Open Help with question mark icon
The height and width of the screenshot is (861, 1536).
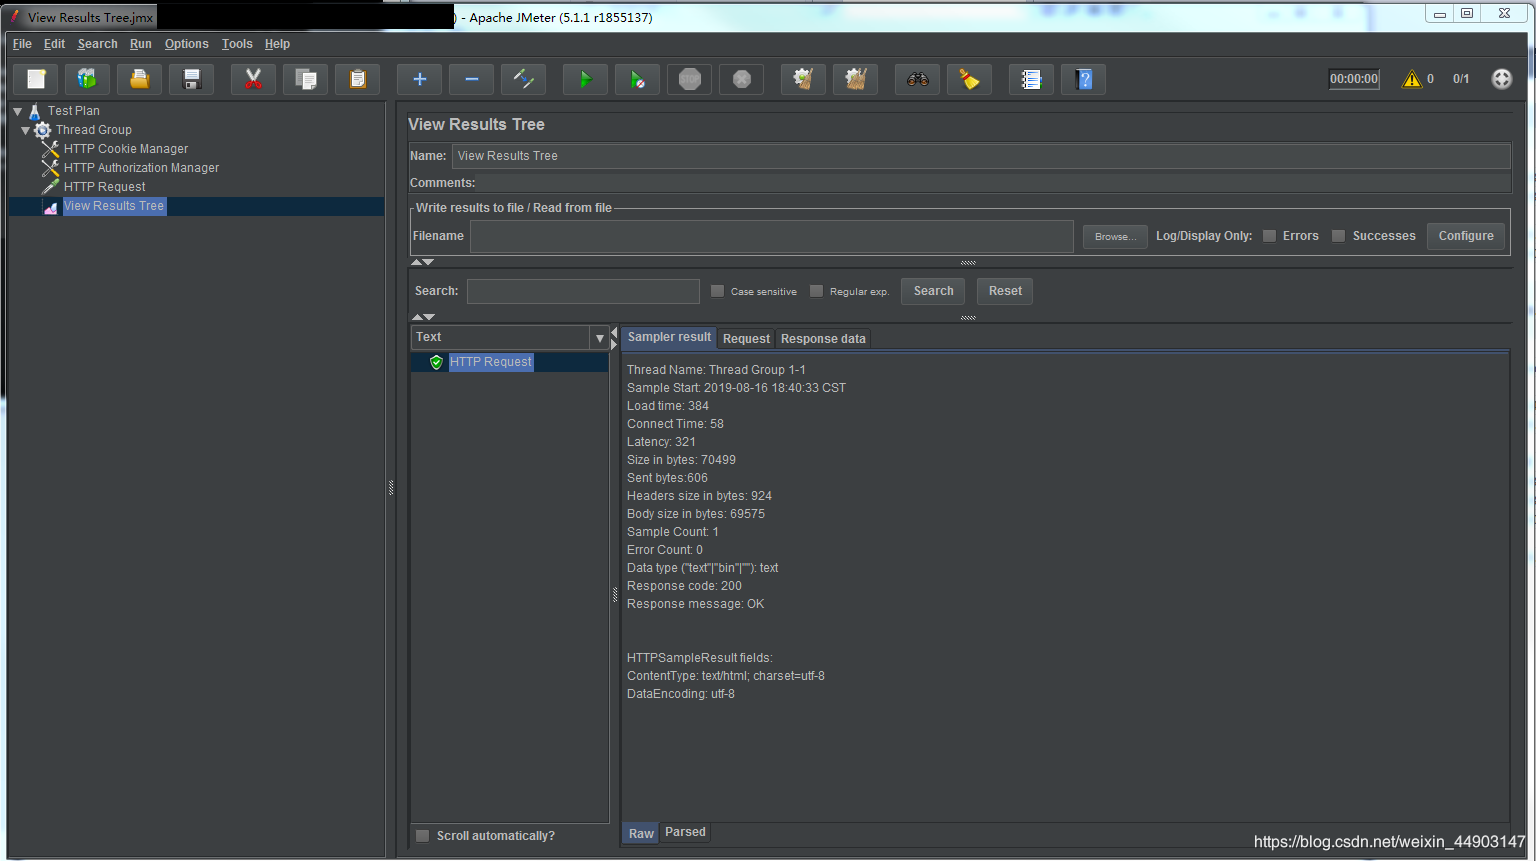coord(1084,79)
